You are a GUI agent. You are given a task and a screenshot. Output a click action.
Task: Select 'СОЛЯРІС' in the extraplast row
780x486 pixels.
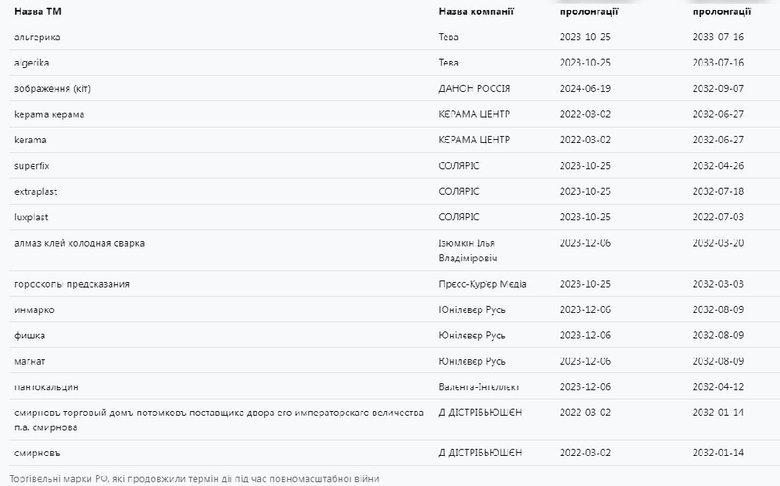459,192
